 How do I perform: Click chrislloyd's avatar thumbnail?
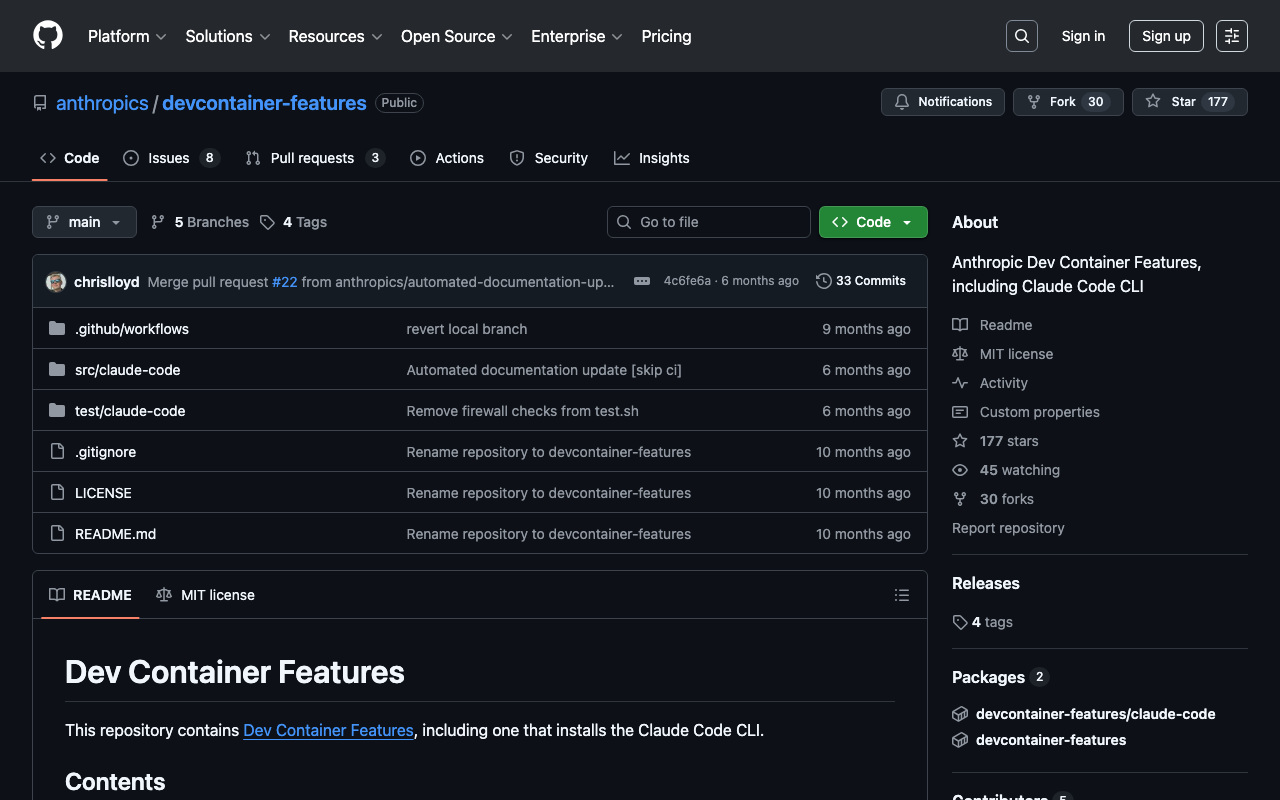56,282
